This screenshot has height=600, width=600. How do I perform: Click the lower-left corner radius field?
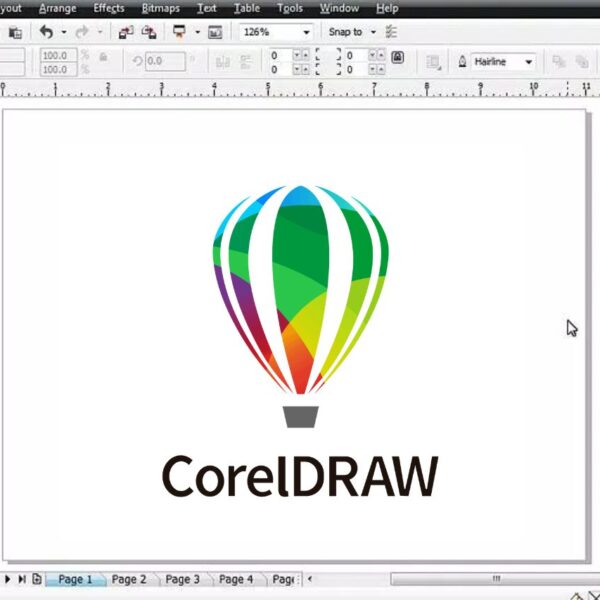coord(280,70)
